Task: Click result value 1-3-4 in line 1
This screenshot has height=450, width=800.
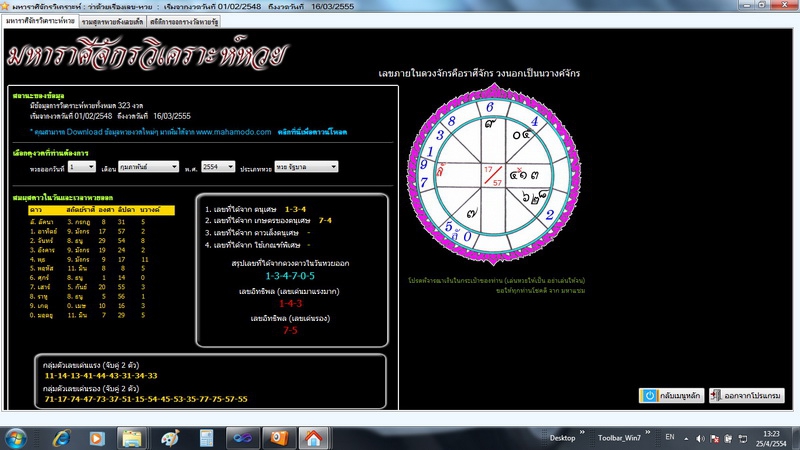Action: click(x=295, y=209)
